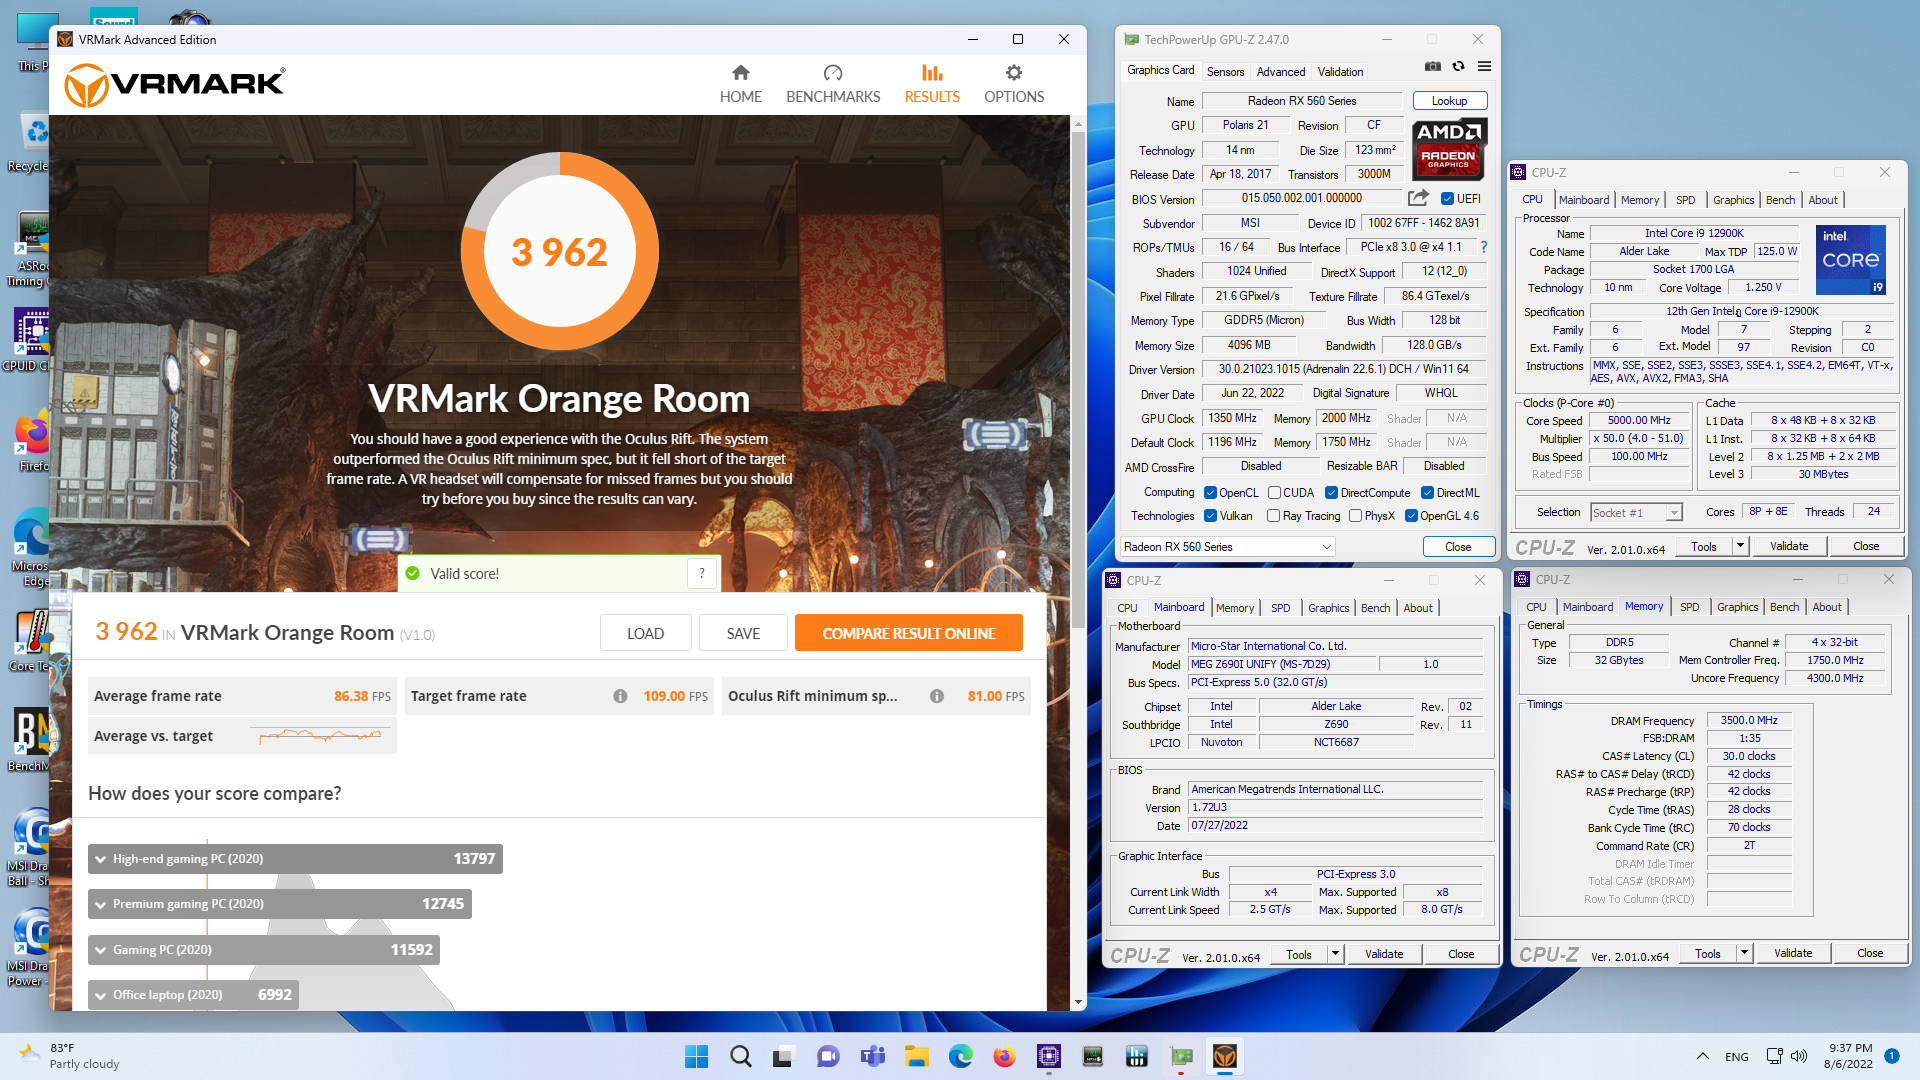Toggle CUDA checkbox in GPU-Z
The image size is (1920, 1080).
click(1274, 493)
